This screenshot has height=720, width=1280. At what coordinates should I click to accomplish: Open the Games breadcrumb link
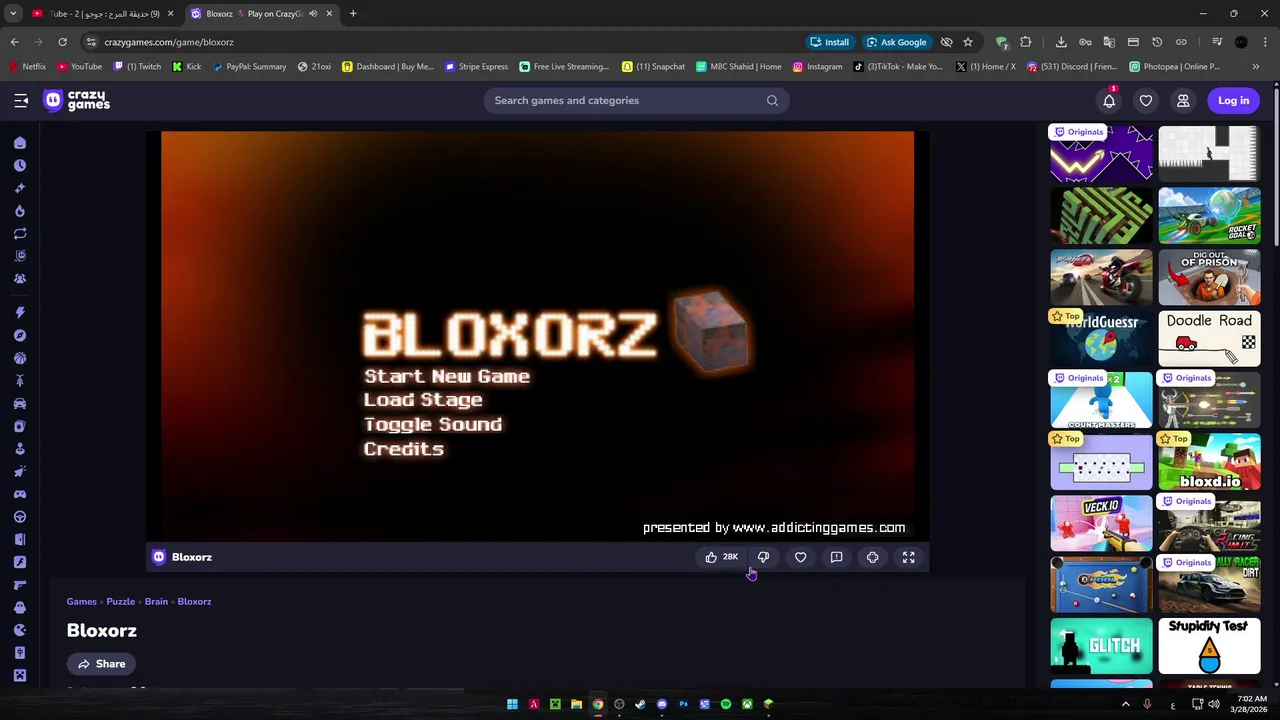(x=82, y=602)
